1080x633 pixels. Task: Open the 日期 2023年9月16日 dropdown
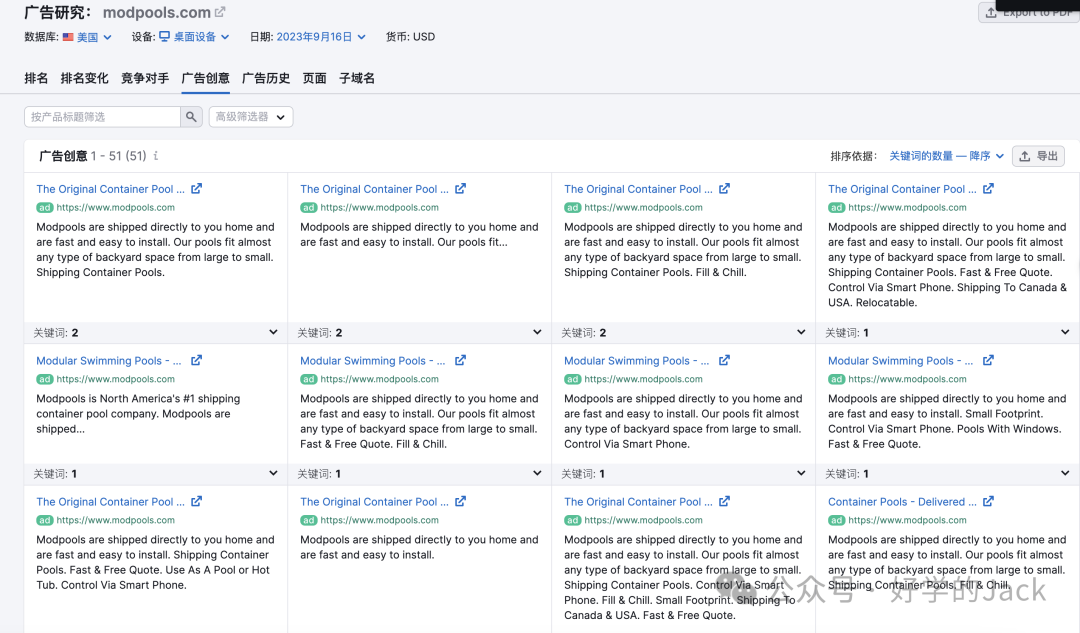click(321, 37)
